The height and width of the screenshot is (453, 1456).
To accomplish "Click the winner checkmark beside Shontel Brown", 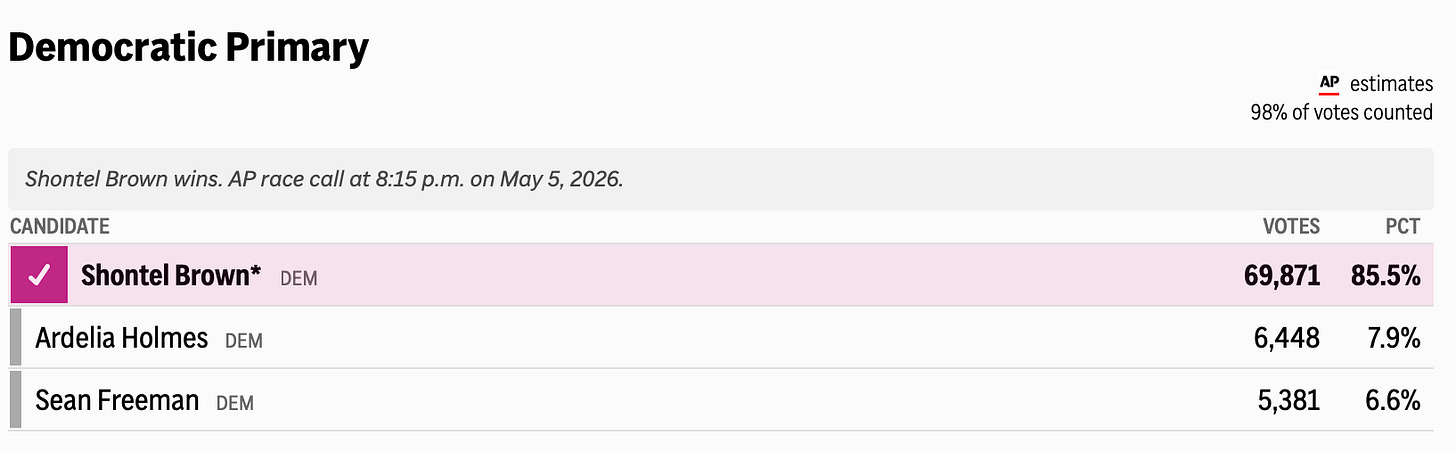I will pyautogui.click(x=39, y=275).
